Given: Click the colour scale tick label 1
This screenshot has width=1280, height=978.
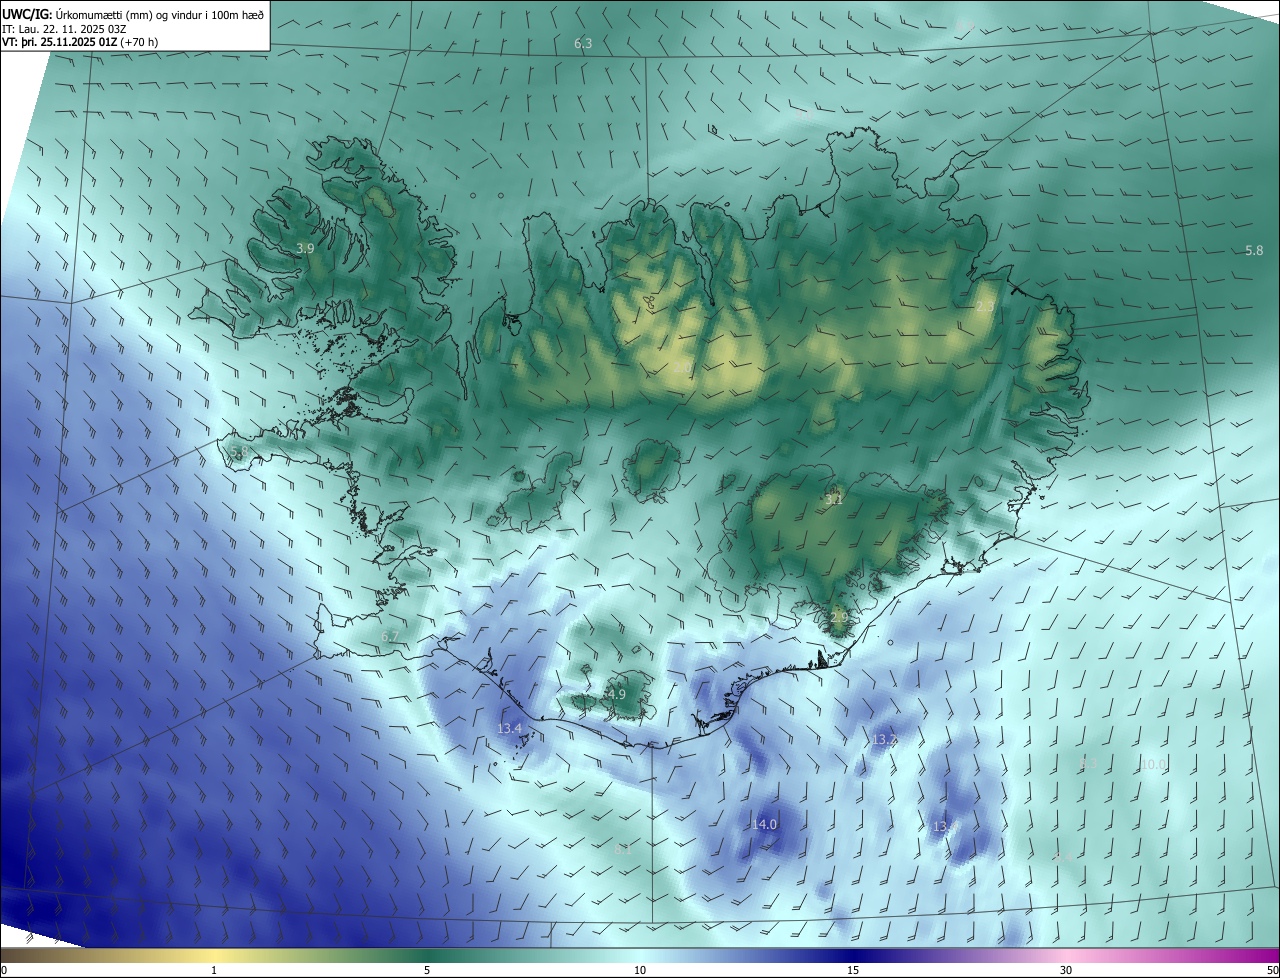Looking at the screenshot, I should 214,970.
